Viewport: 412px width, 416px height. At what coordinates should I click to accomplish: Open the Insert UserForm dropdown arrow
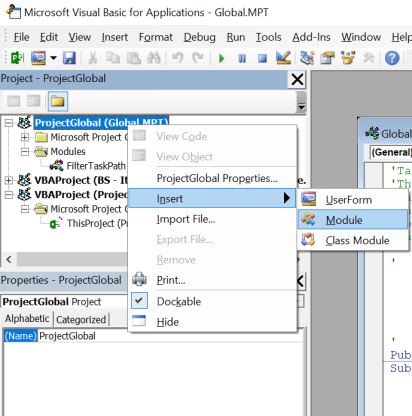[53, 58]
